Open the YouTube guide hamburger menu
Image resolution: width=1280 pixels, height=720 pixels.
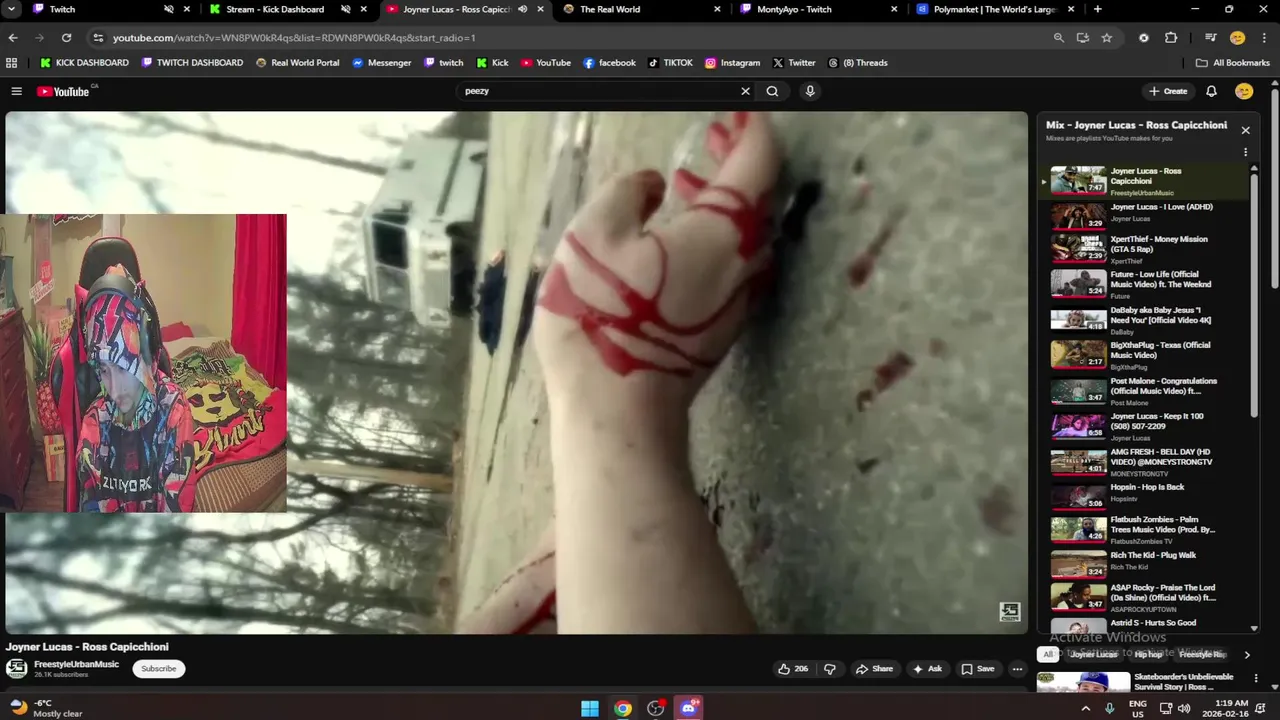coord(16,91)
